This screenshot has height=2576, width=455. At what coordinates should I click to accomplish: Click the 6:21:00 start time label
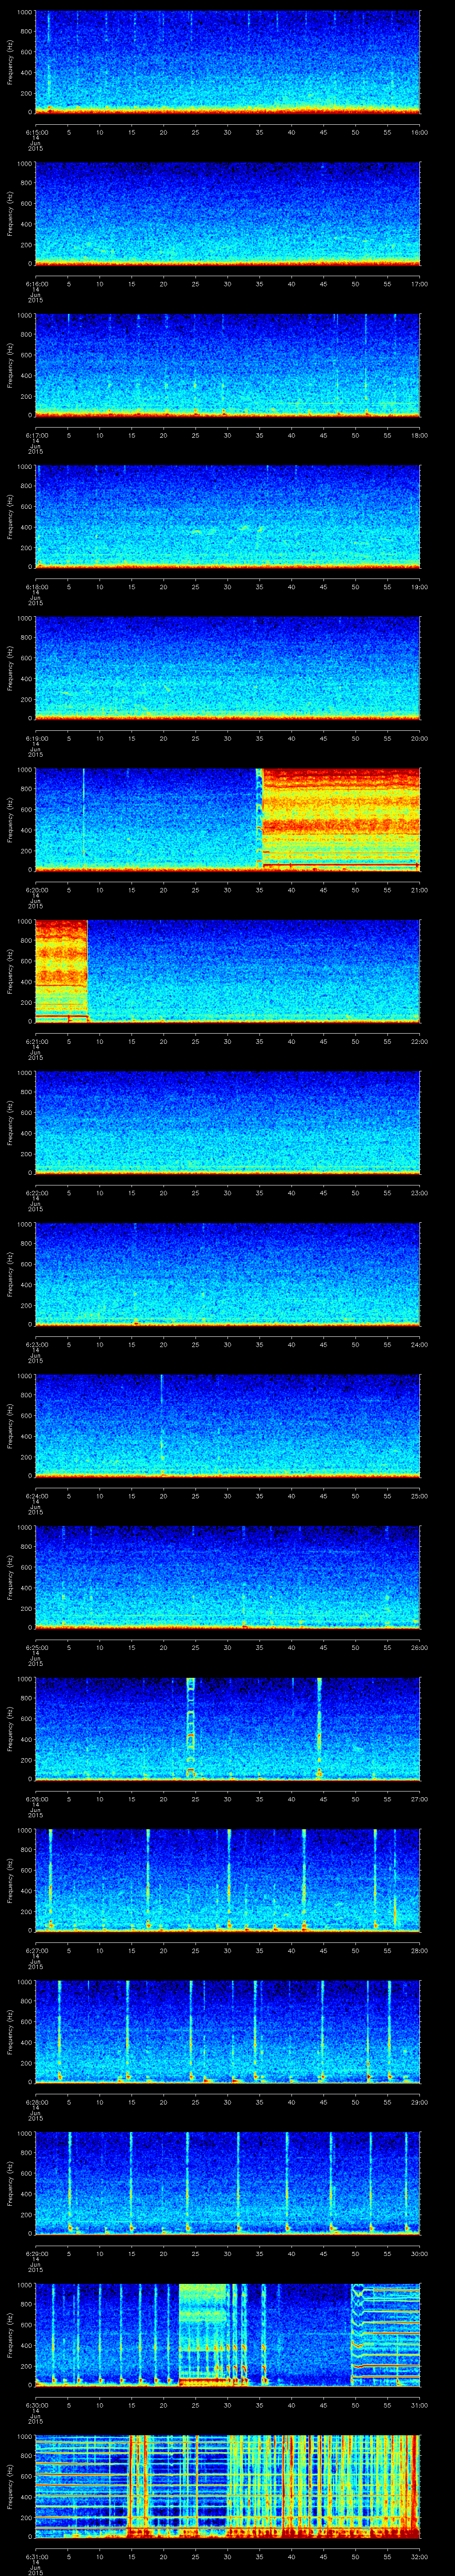point(36,1041)
